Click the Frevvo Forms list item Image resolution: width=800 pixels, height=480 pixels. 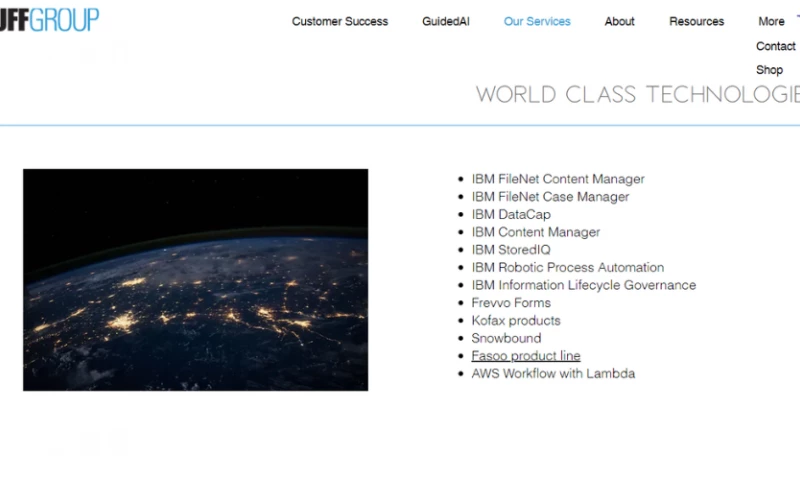click(x=510, y=303)
